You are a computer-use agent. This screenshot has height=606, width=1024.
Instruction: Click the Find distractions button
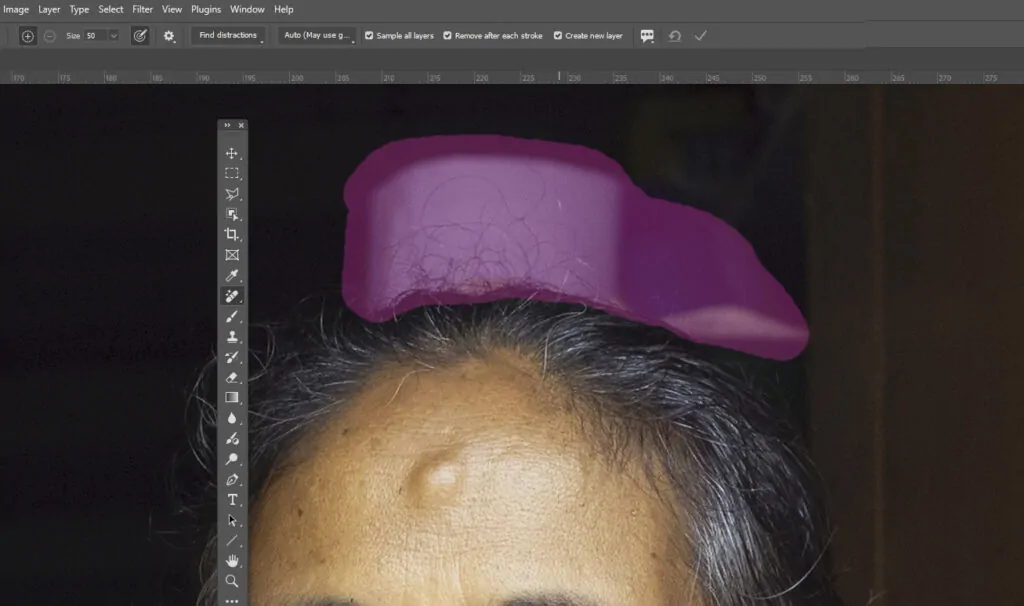pyautogui.click(x=228, y=36)
